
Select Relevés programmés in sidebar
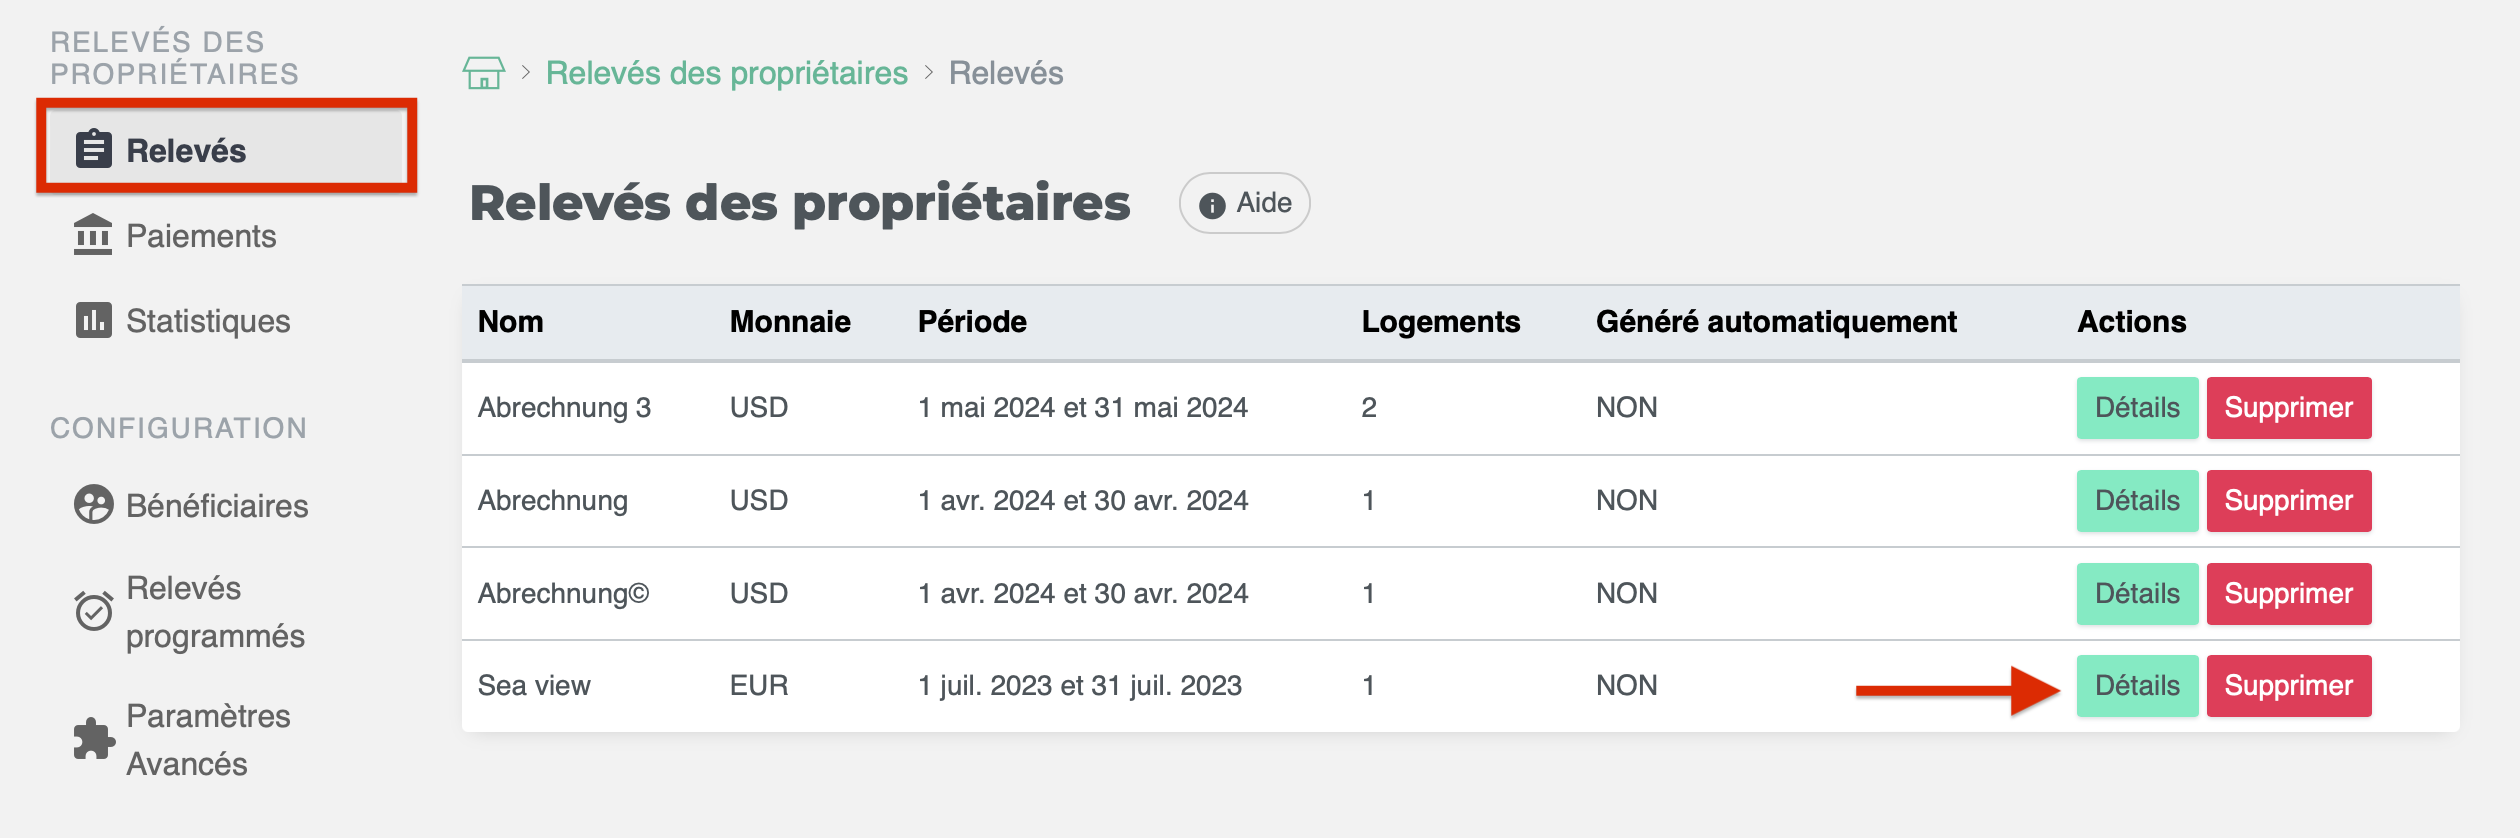point(215,612)
